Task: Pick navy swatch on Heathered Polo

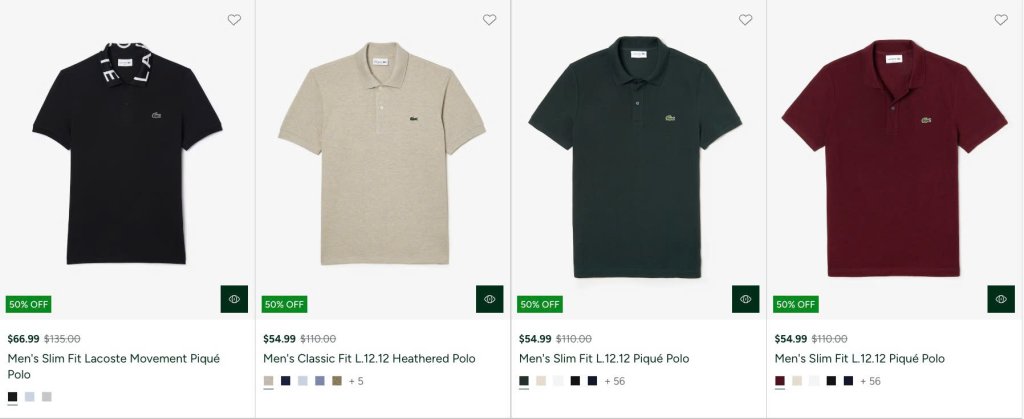Action: click(286, 381)
